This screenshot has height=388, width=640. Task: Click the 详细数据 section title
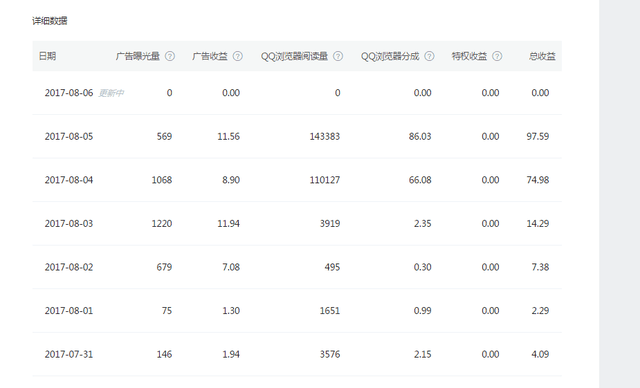(x=50, y=21)
